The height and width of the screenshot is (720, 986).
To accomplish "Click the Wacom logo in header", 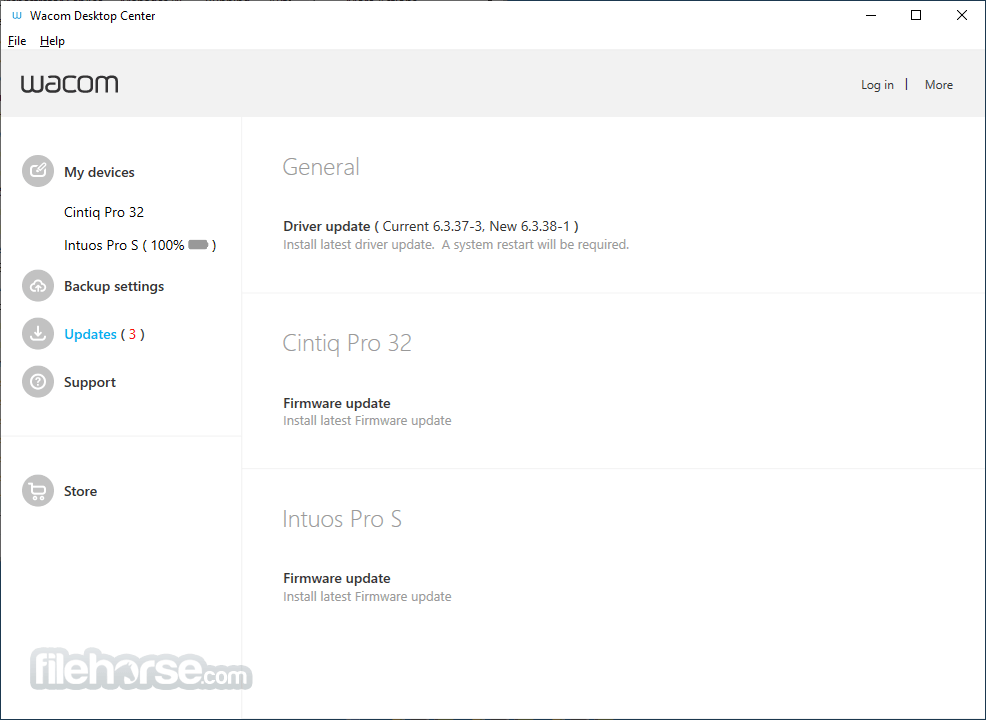I will (69, 84).
